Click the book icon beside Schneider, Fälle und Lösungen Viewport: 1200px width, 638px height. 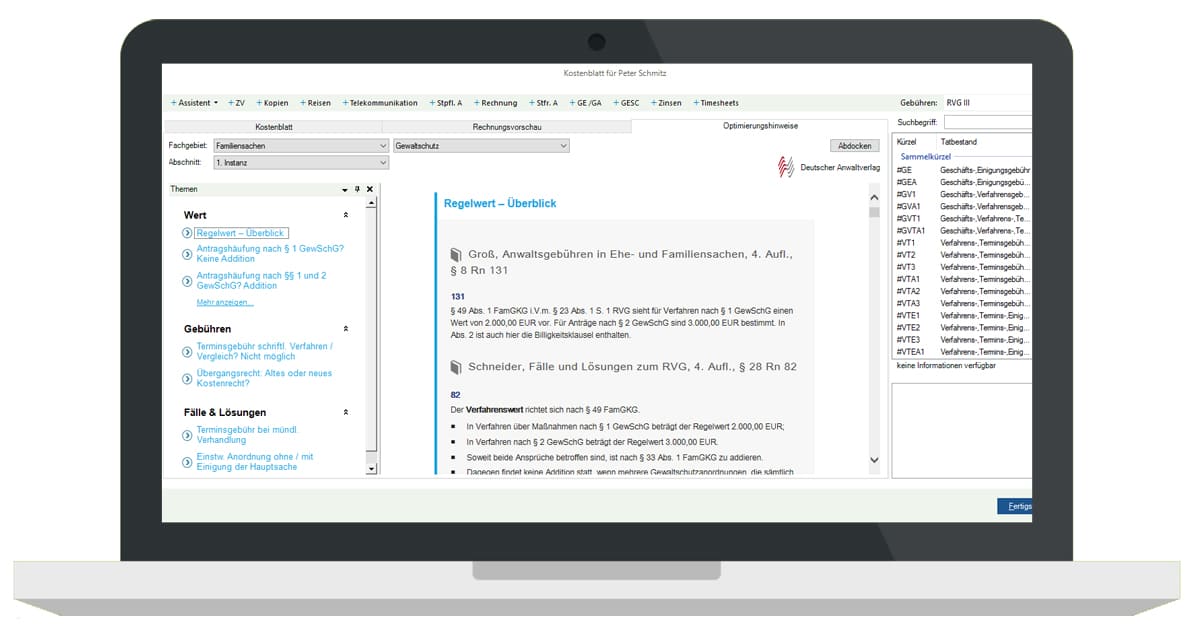tap(456, 367)
